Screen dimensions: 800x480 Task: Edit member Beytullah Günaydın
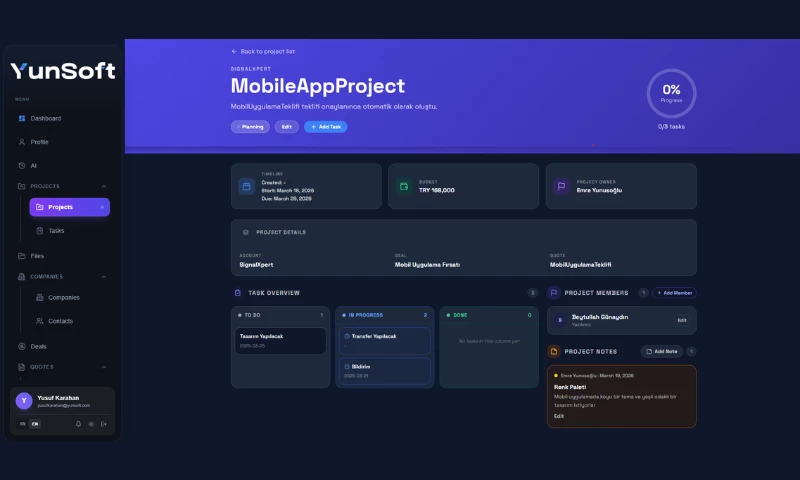click(x=682, y=320)
